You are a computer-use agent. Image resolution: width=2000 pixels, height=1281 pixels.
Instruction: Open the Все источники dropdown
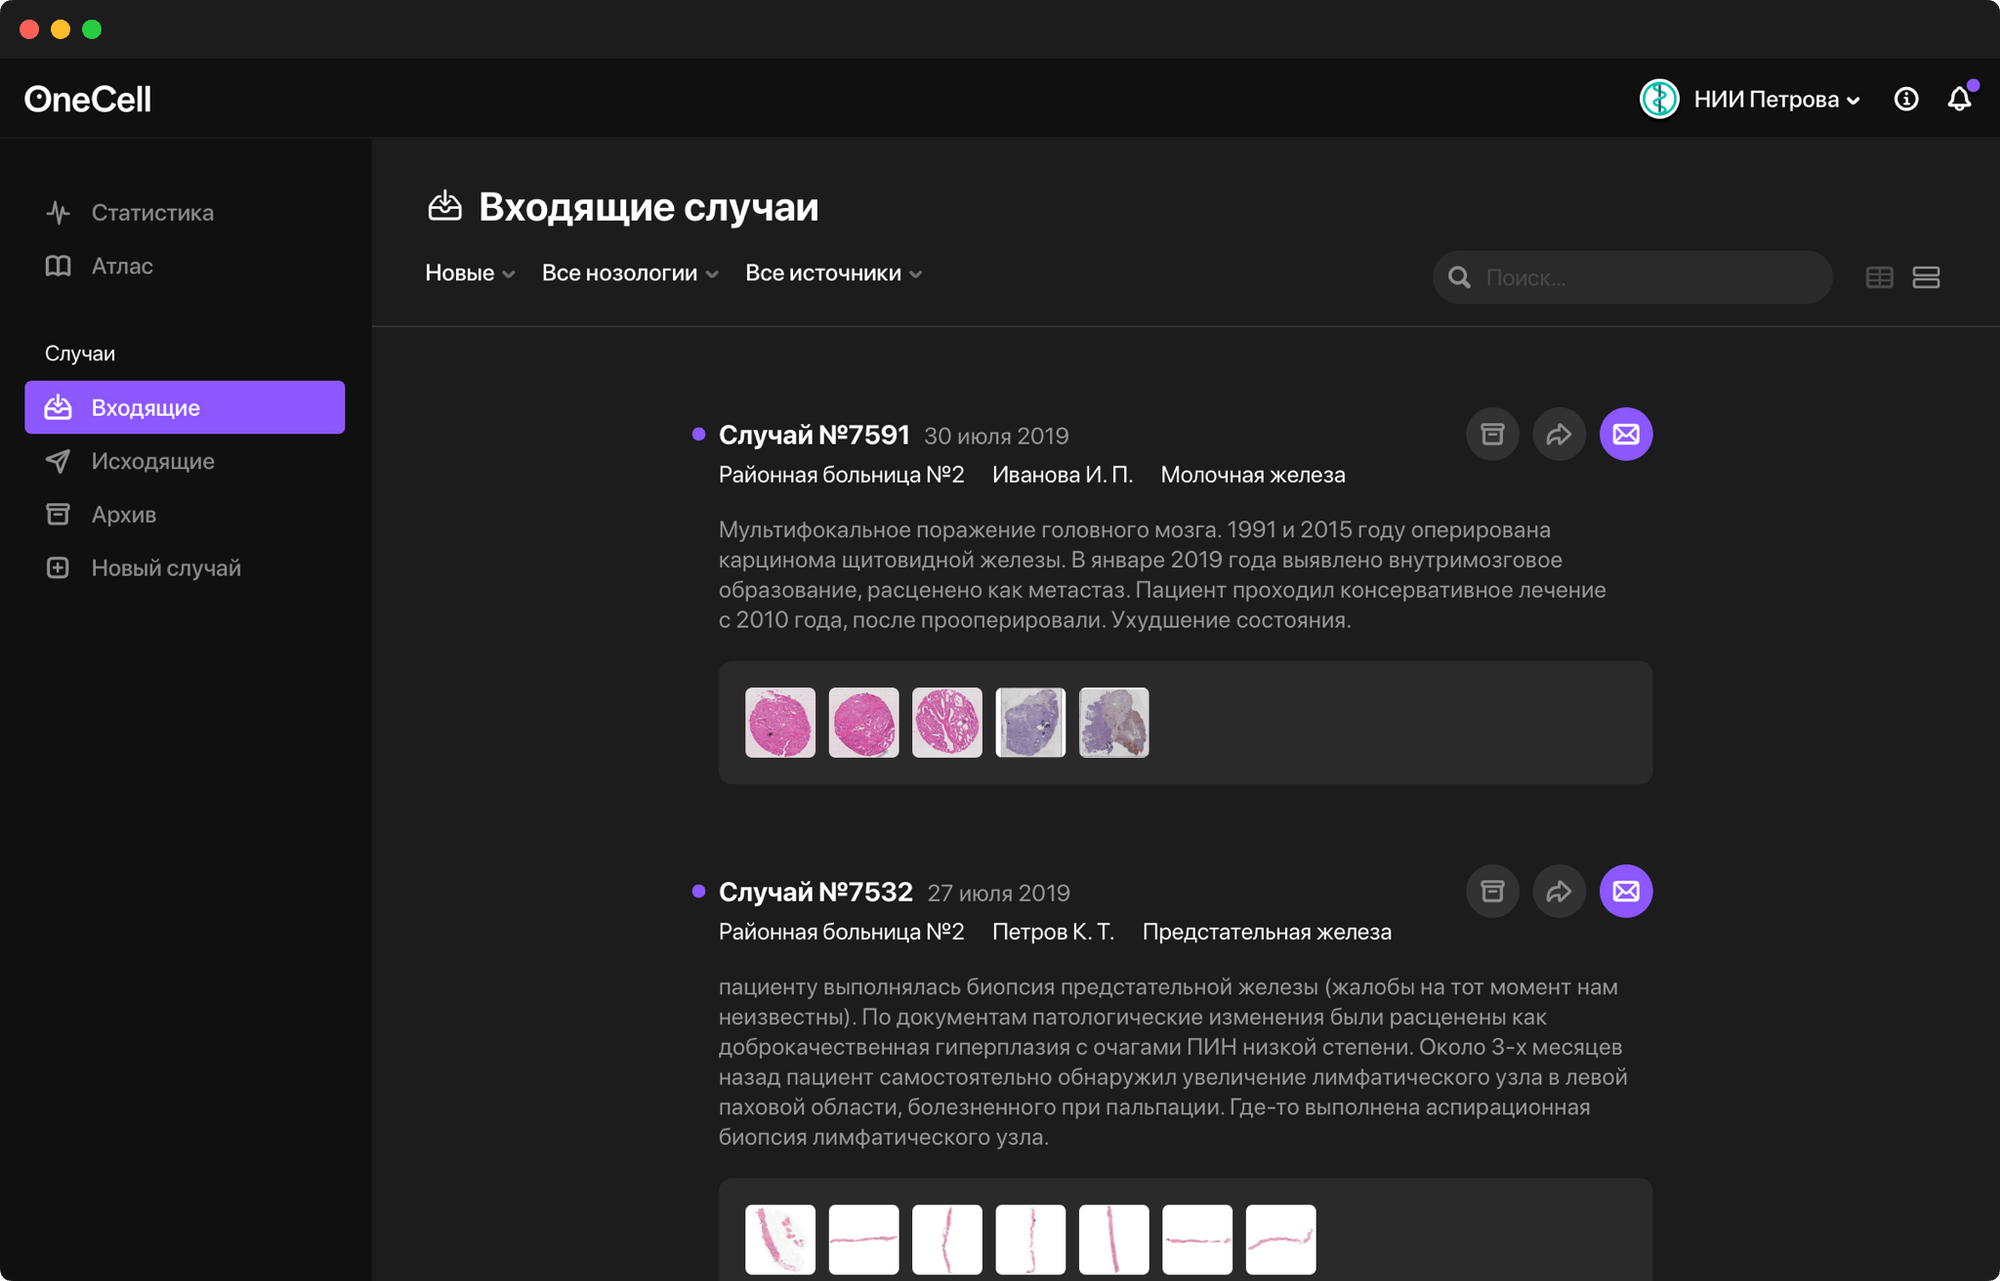[x=833, y=273]
